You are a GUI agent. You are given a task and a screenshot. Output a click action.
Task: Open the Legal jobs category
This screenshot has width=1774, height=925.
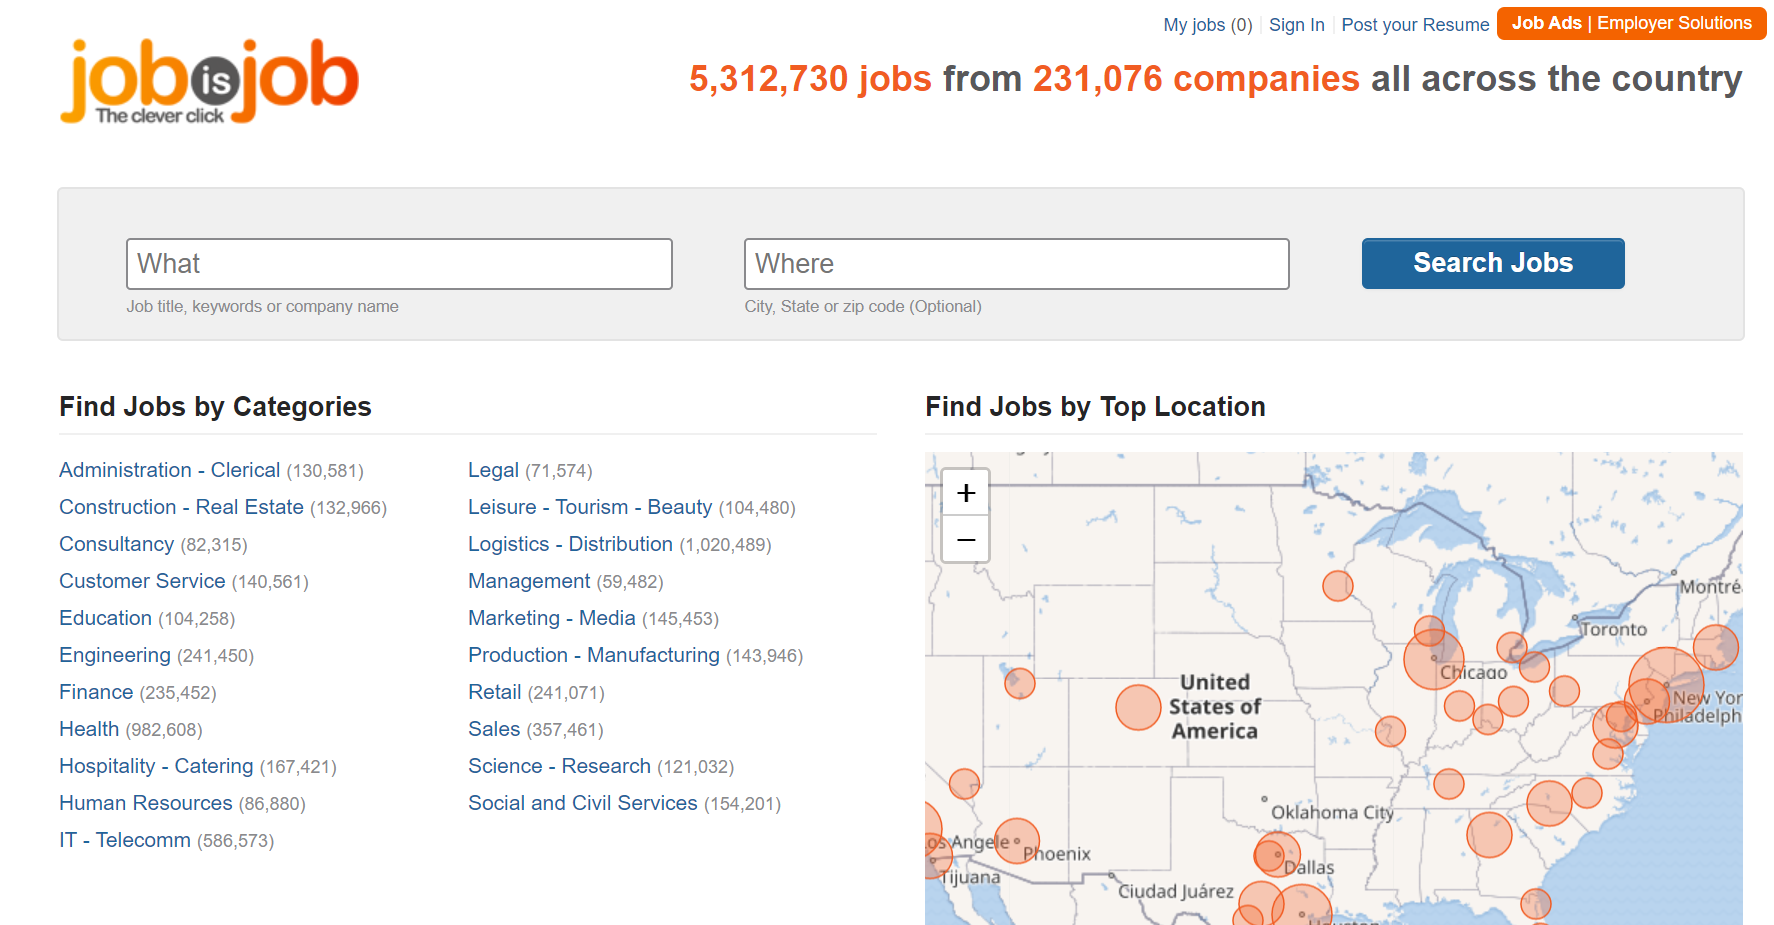tap(492, 470)
